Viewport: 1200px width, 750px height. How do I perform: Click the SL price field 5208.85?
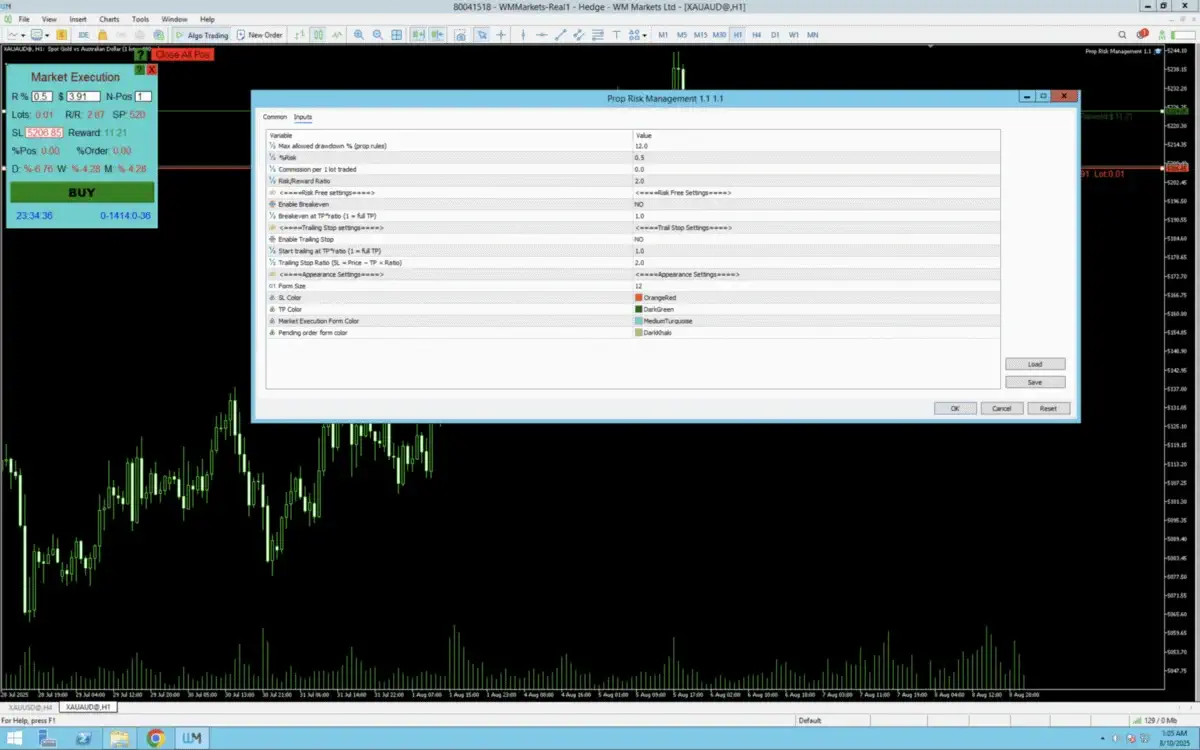pos(45,132)
